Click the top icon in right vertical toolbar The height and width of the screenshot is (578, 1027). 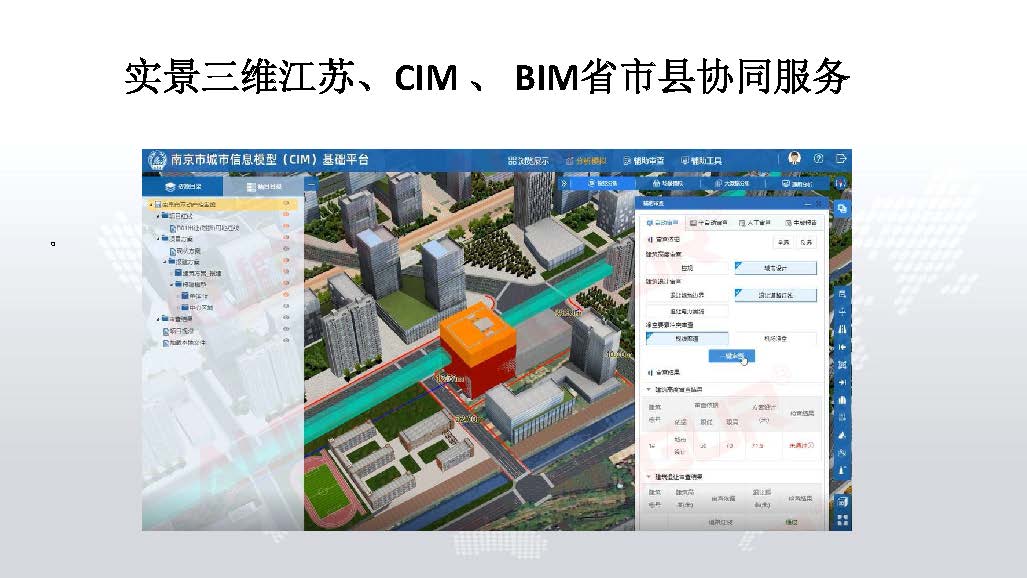coord(842,294)
